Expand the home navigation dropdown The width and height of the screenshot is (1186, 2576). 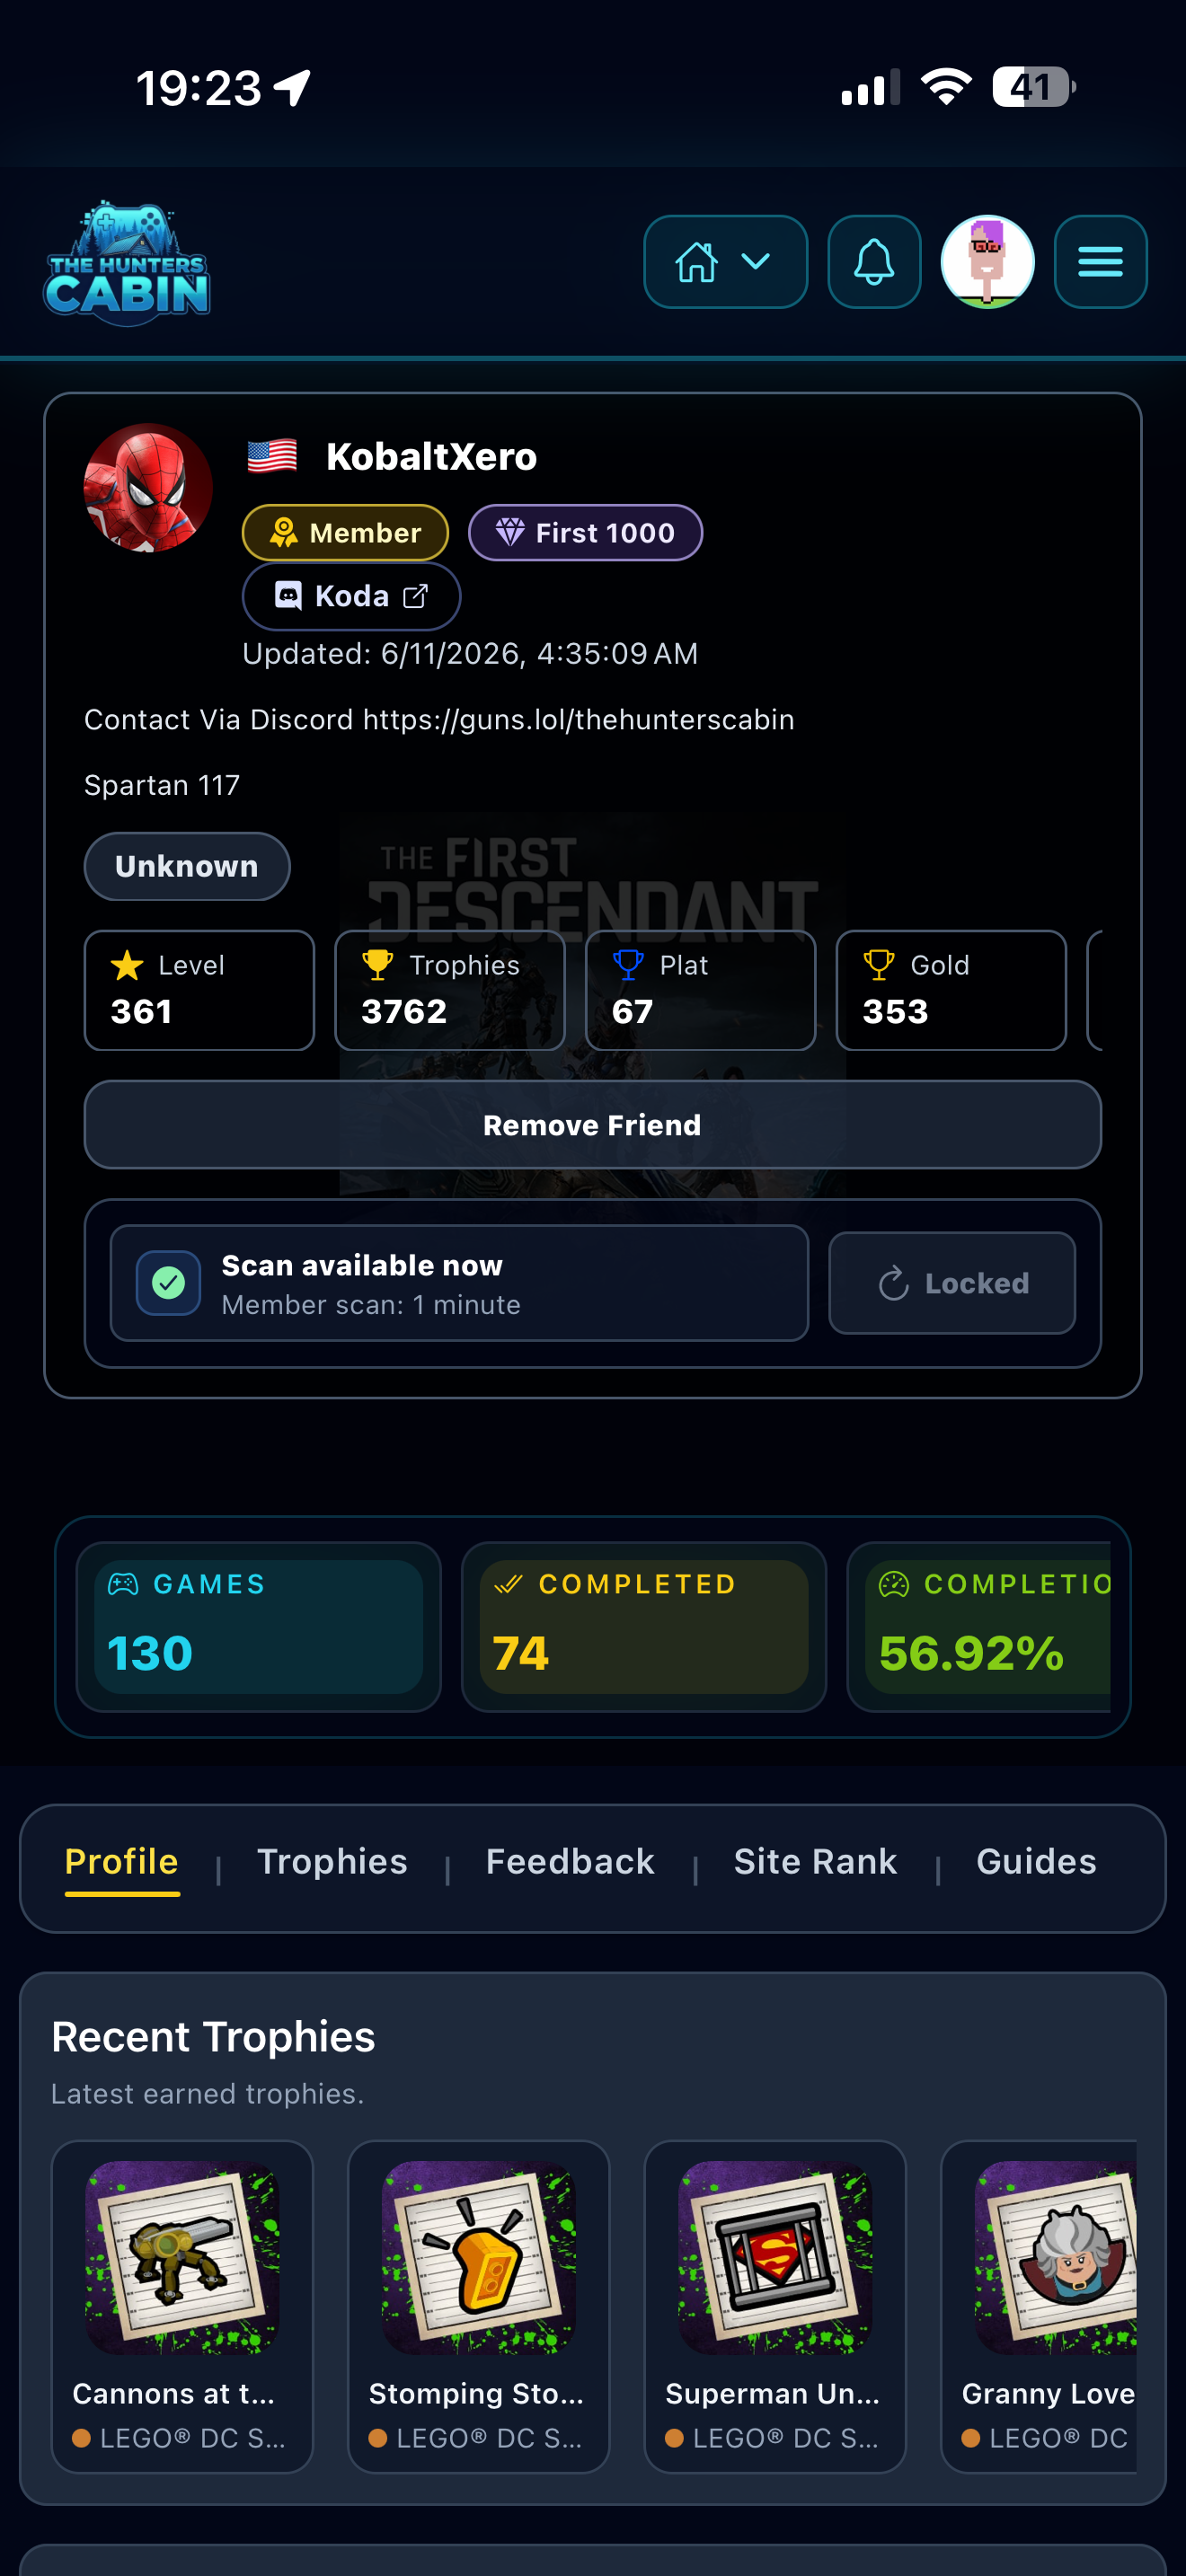point(725,262)
